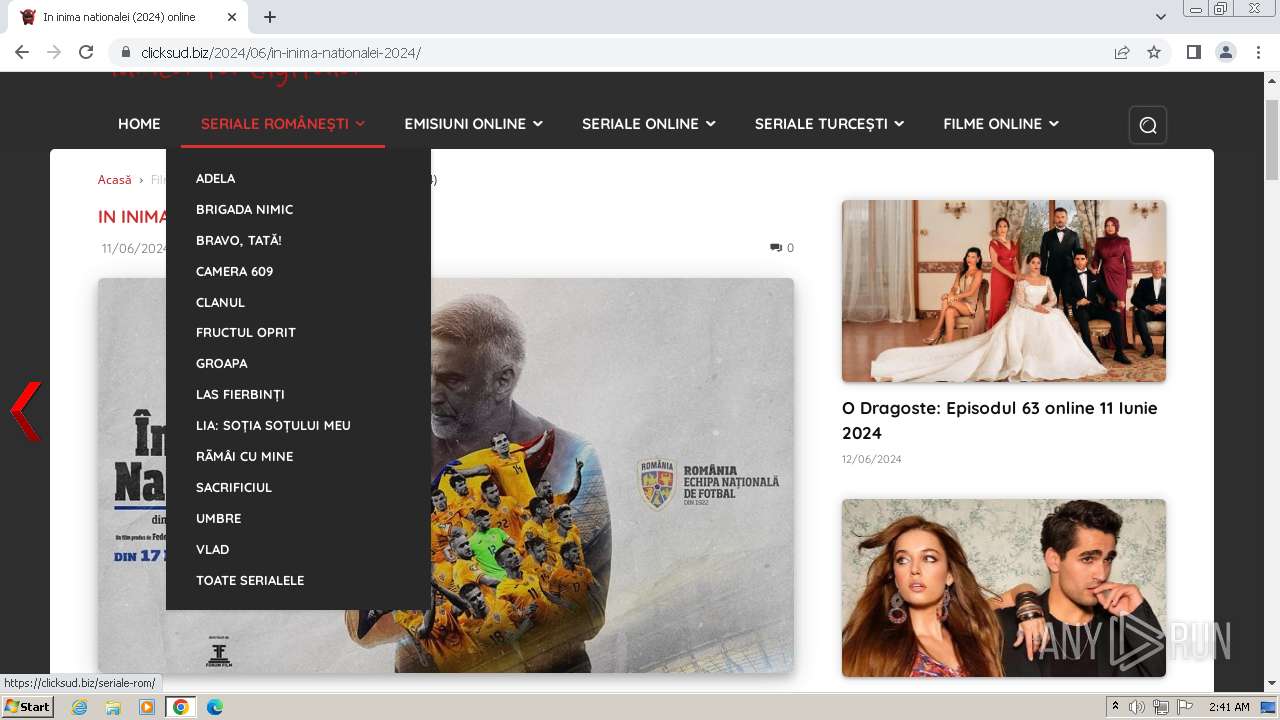The height and width of the screenshot is (720, 1280).
Task: Select SACRIFICIUL from the dropdown
Action: pyautogui.click(x=234, y=488)
